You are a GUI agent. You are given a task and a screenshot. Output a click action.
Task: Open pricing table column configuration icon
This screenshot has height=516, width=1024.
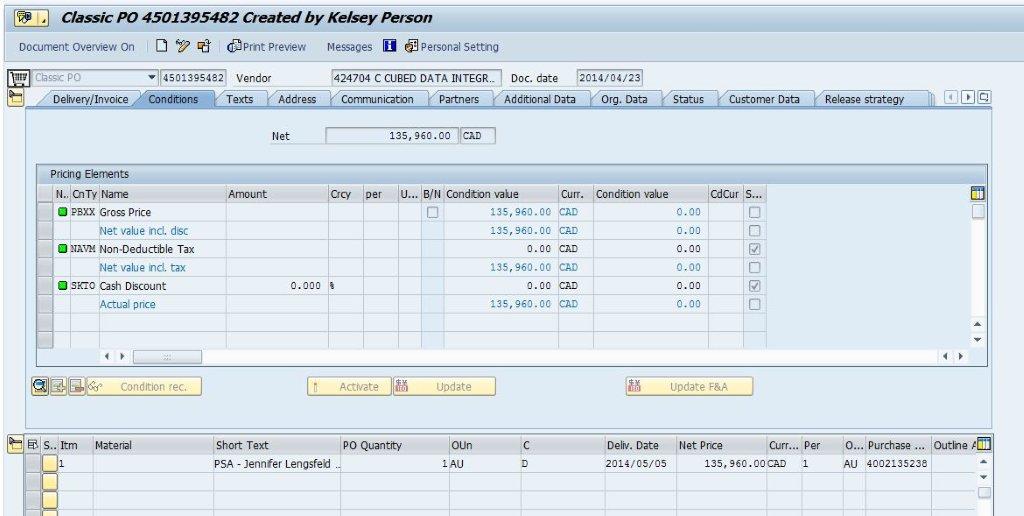click(x=978, y=193)
